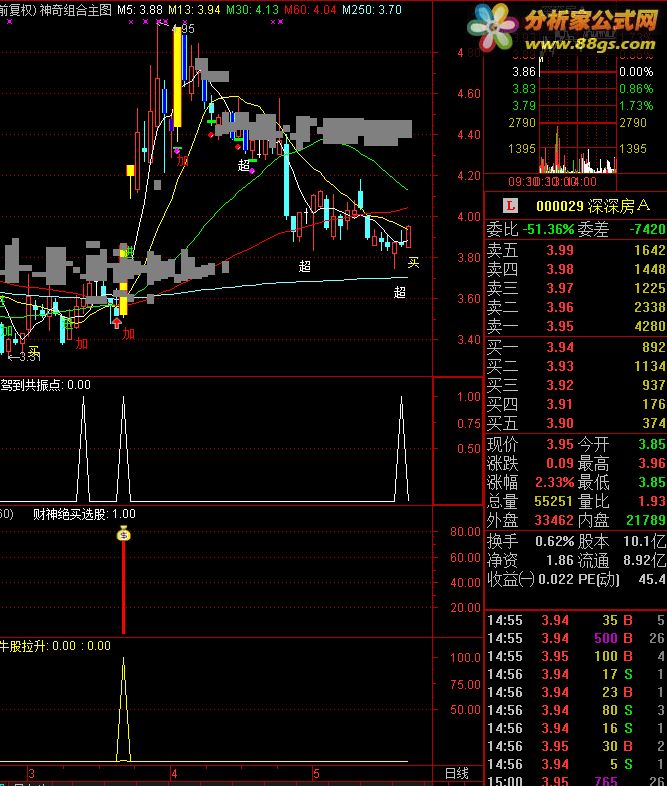Click the 日线 period label
Screen dimensions: 667x786
(457, 773)
